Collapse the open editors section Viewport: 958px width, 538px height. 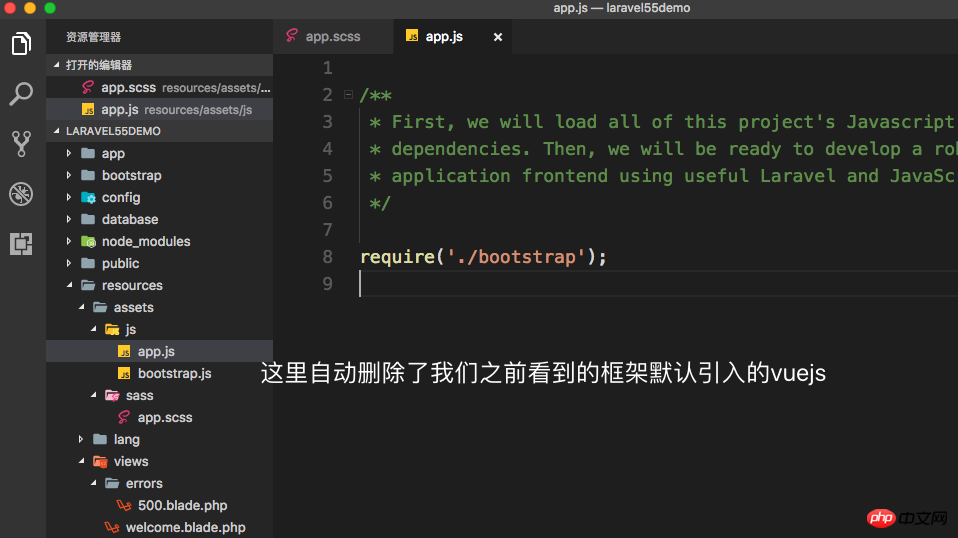[x=57, y=64]
